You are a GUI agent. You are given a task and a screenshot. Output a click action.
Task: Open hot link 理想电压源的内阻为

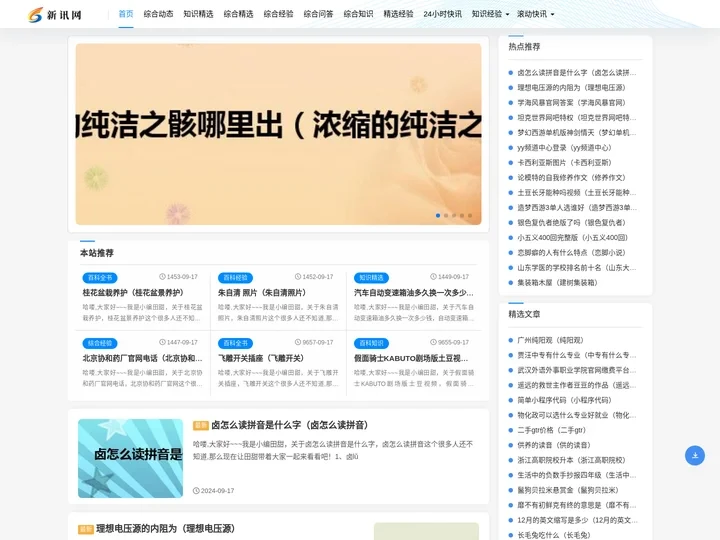click(x=571, y=88)
